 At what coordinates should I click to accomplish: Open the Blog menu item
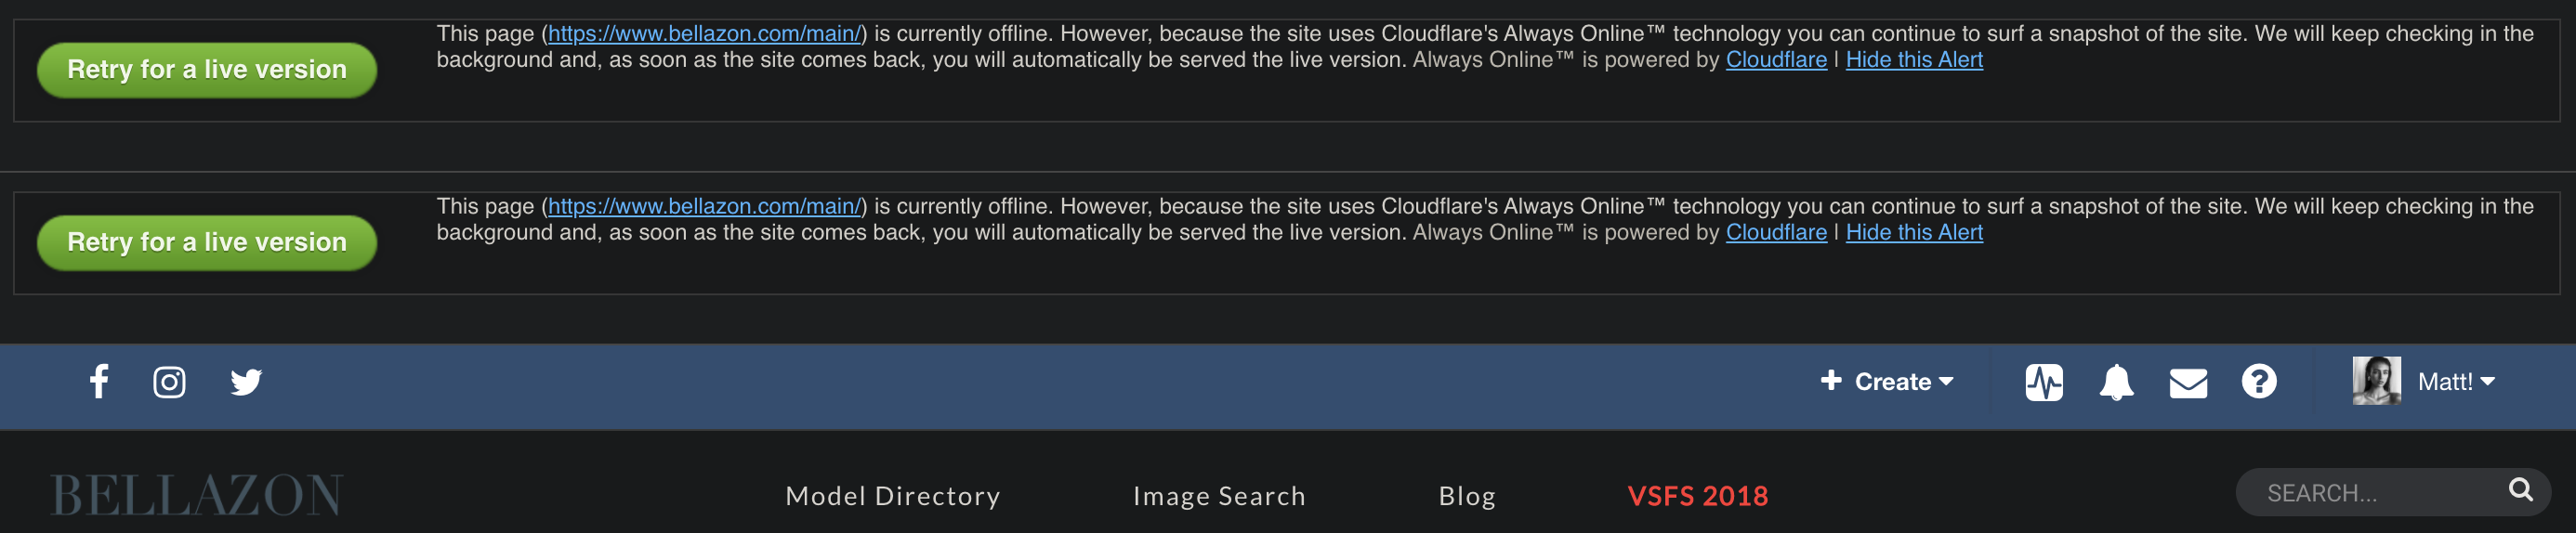click(1467, 496)
